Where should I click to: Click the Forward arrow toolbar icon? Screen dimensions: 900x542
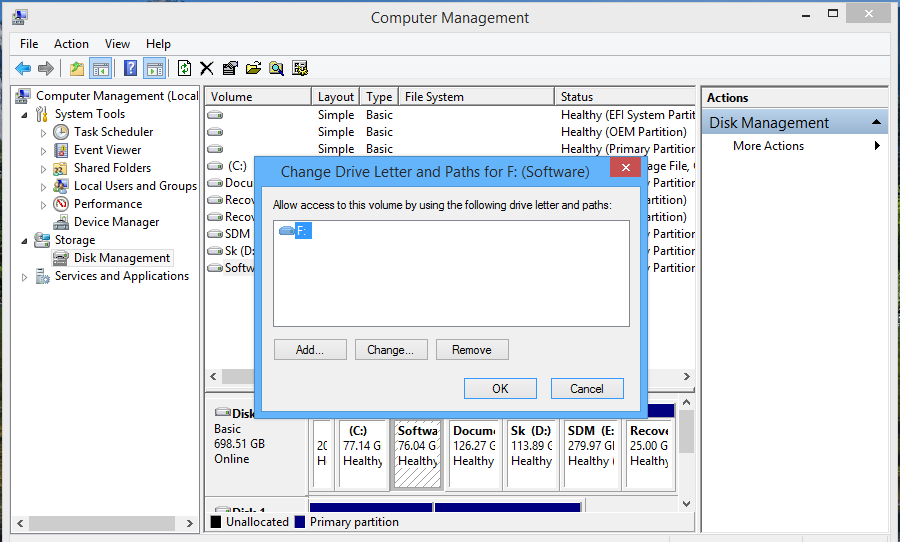click(x=46, y=69)
